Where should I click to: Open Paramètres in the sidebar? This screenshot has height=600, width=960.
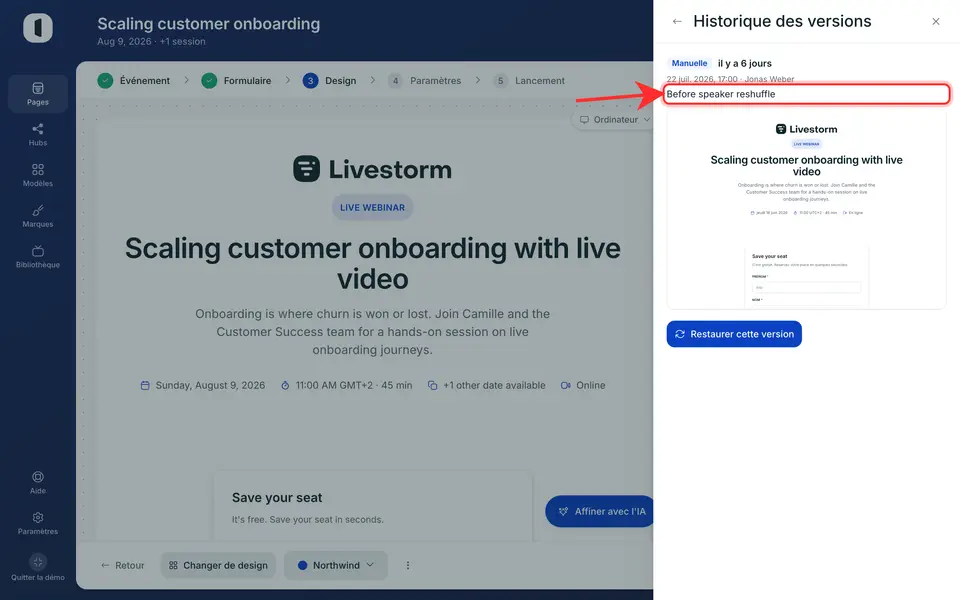point(38,523)
